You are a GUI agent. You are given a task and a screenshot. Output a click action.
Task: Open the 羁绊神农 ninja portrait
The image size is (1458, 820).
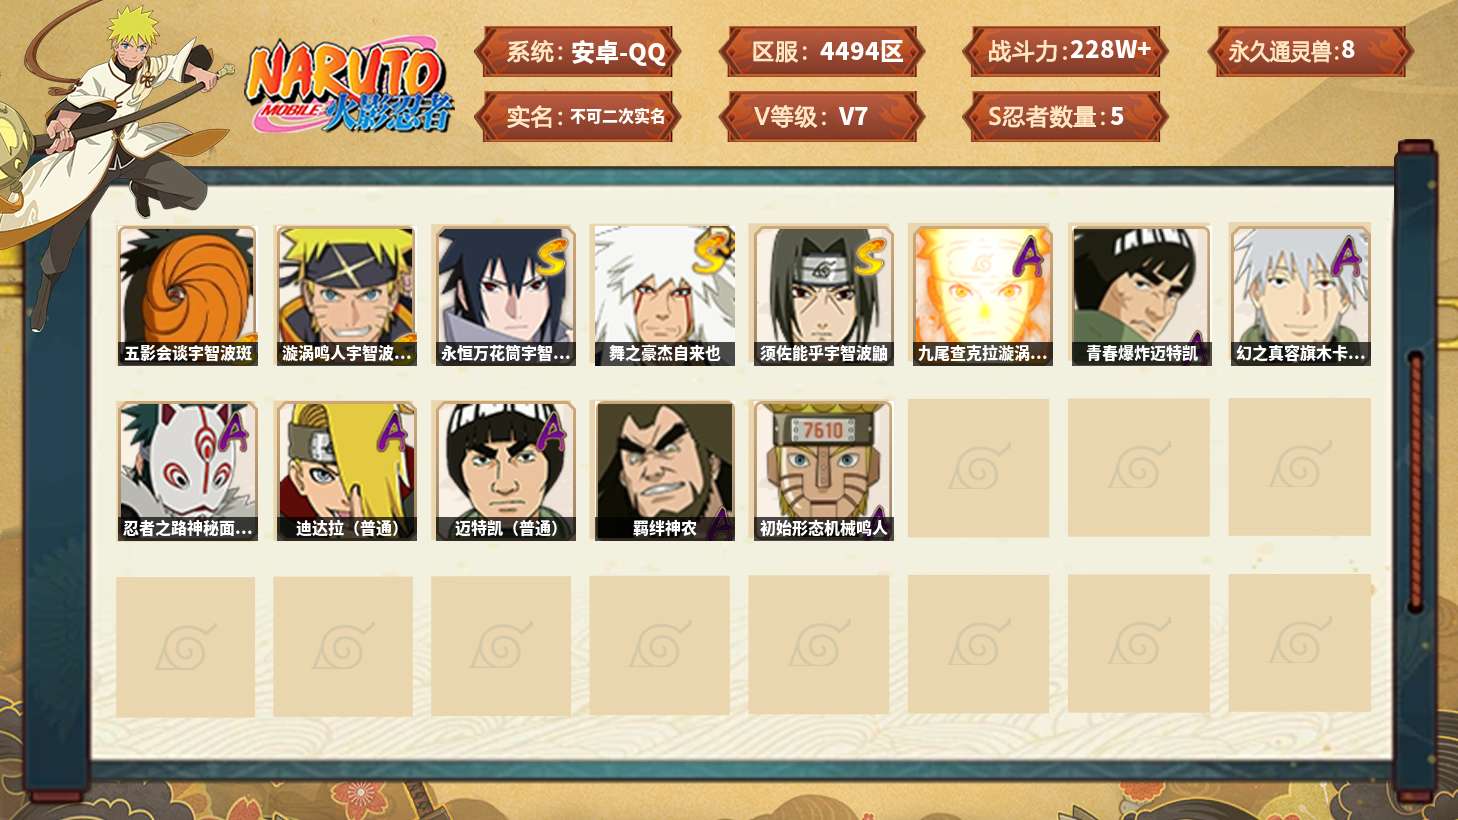[x=664, y=471]
